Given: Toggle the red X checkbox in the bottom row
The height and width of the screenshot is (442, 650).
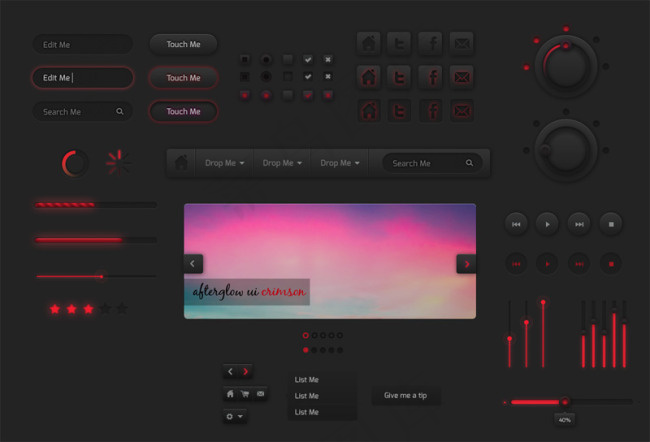Looking at the screenshot, I should pyautogui.click(x=328, y=95).
